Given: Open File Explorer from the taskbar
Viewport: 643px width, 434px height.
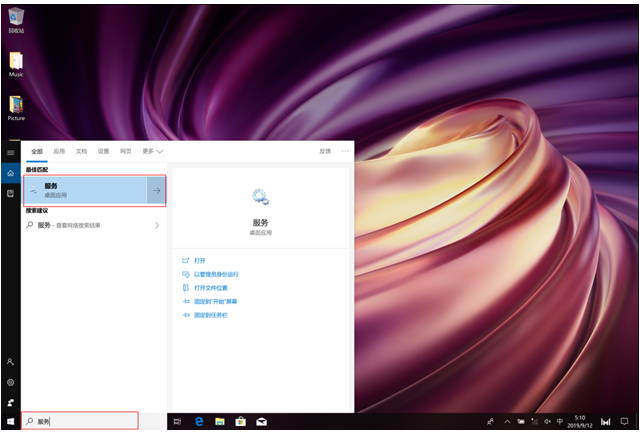Looking at the screenshot, I should pos(219,422).
